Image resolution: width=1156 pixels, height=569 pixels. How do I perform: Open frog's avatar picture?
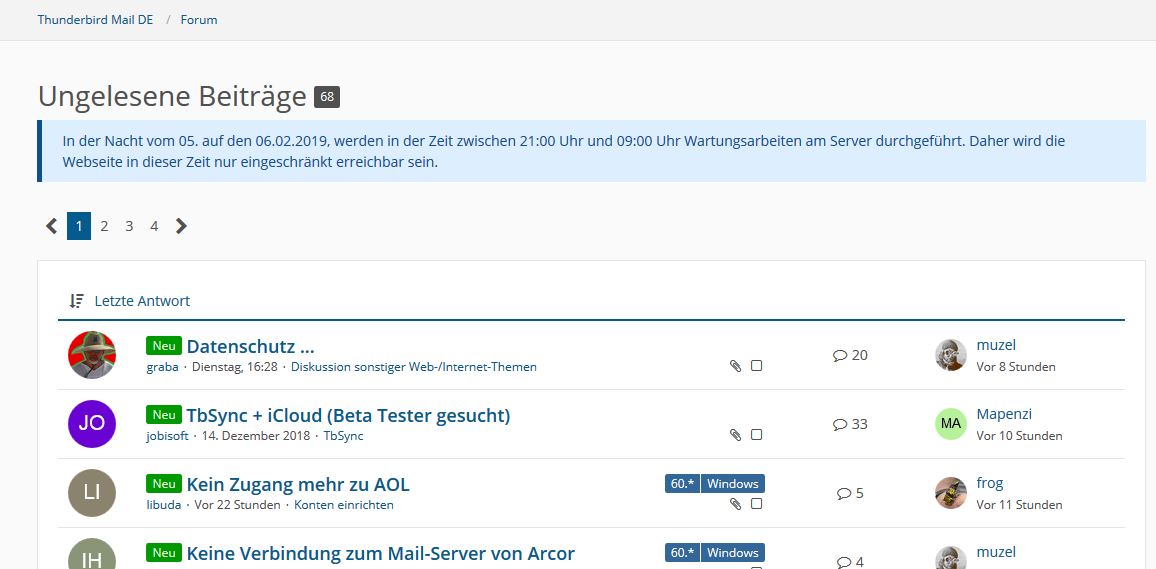tap(951, 493)
